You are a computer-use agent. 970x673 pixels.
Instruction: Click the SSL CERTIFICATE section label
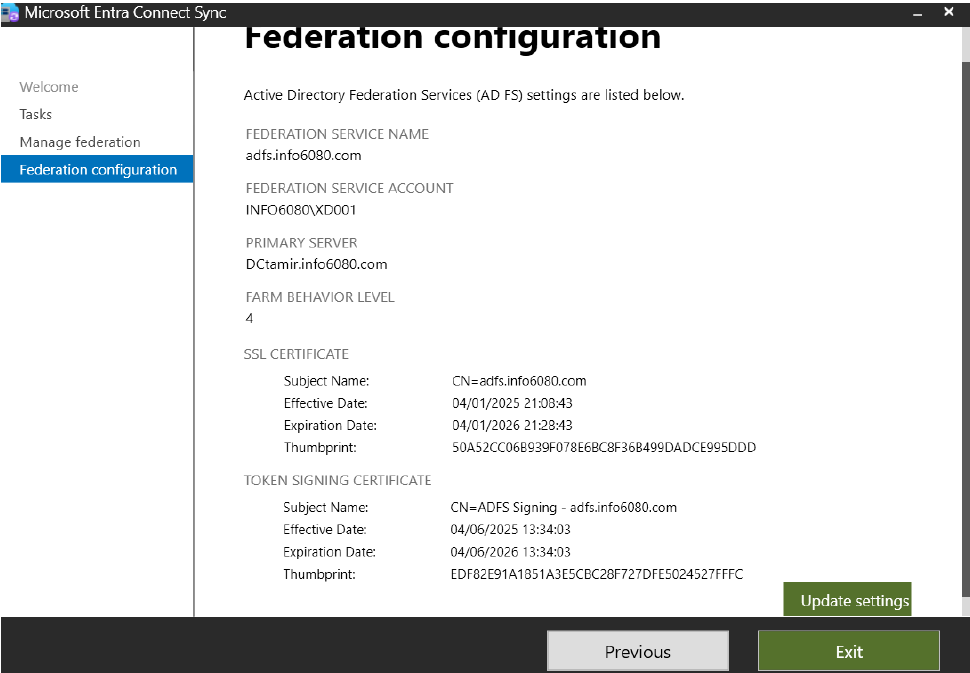coord(296,354)
